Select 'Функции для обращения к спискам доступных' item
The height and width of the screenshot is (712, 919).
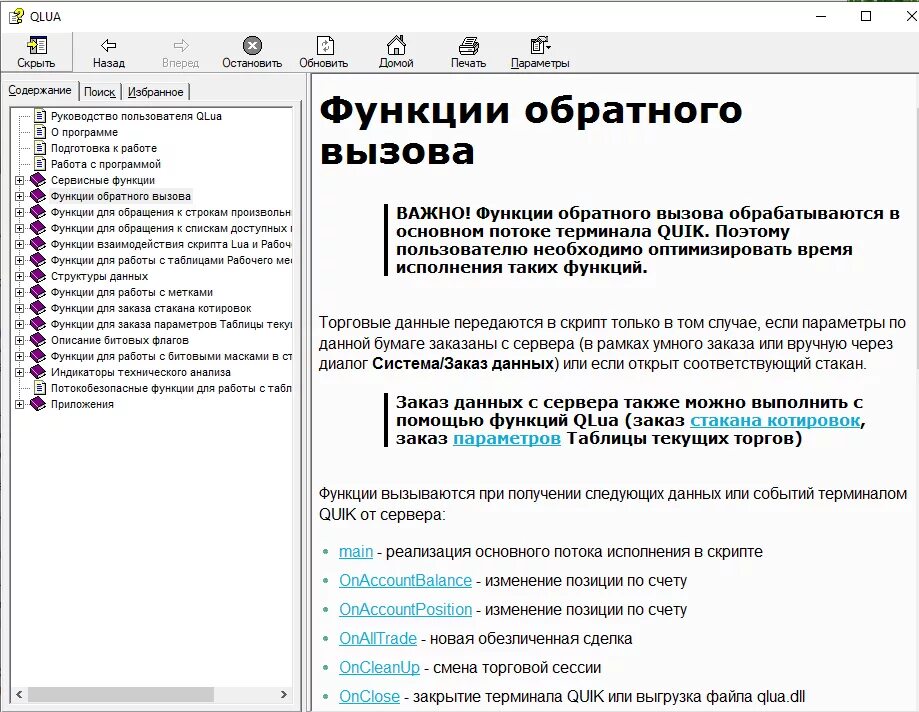pos(171,229)
